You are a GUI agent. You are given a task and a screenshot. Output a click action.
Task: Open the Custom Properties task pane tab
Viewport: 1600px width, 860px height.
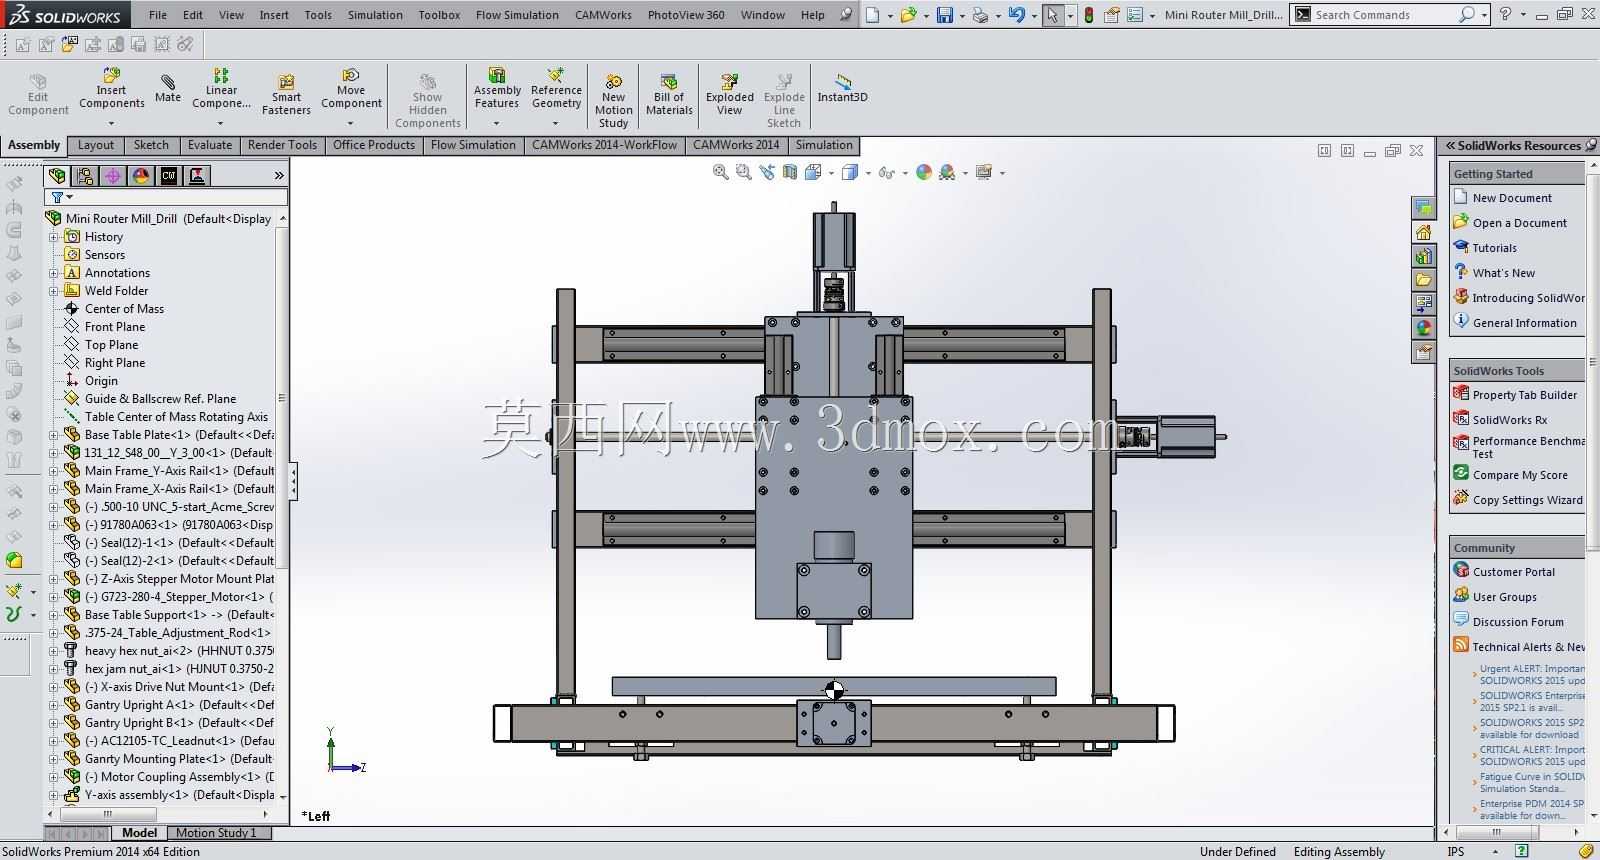1423,351
